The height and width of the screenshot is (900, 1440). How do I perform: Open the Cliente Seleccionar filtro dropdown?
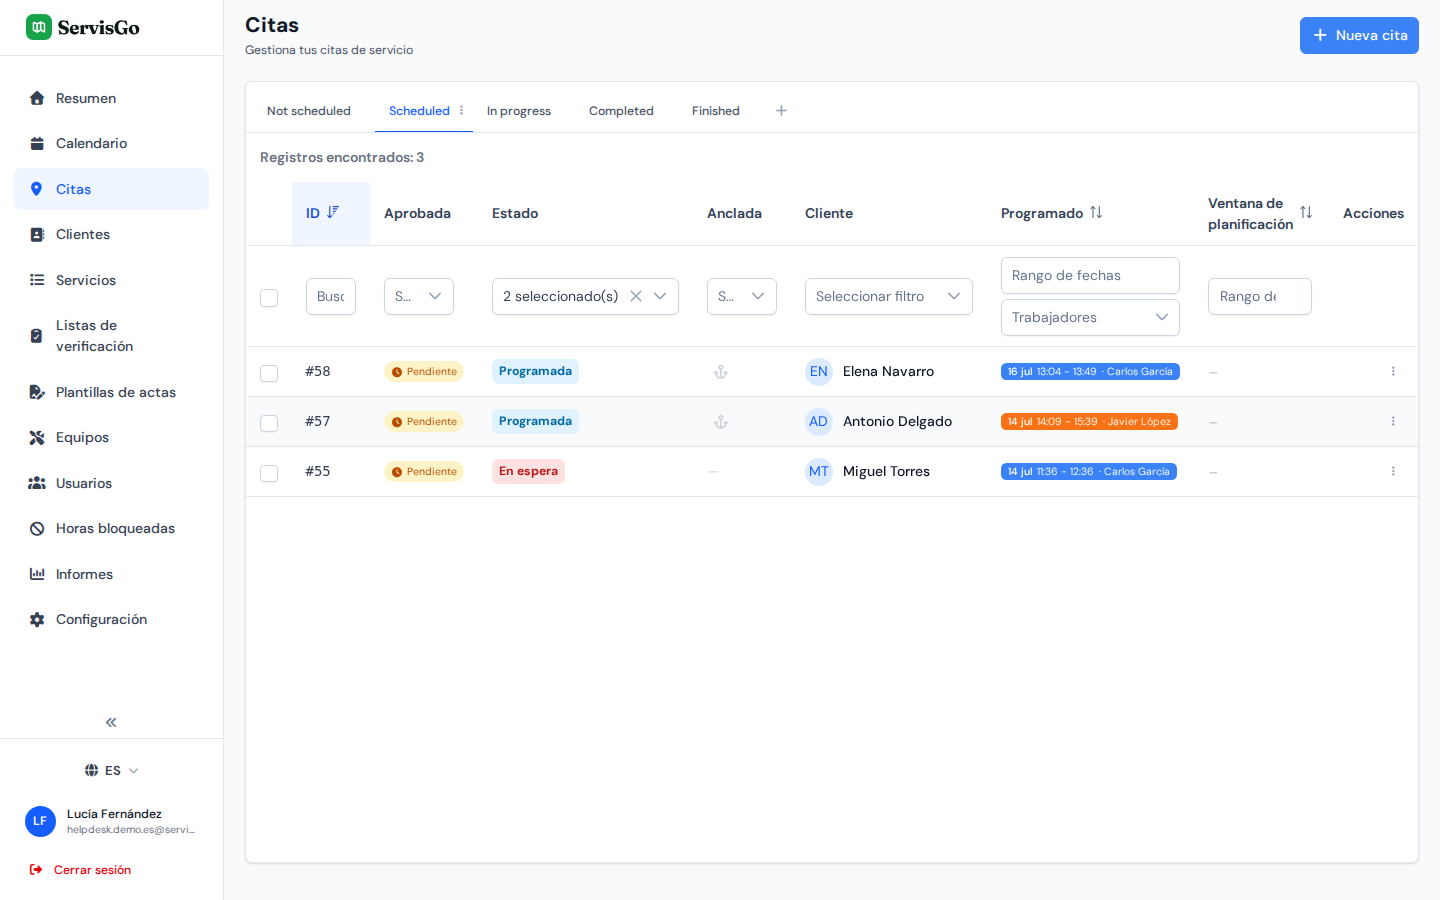[888, 296]
